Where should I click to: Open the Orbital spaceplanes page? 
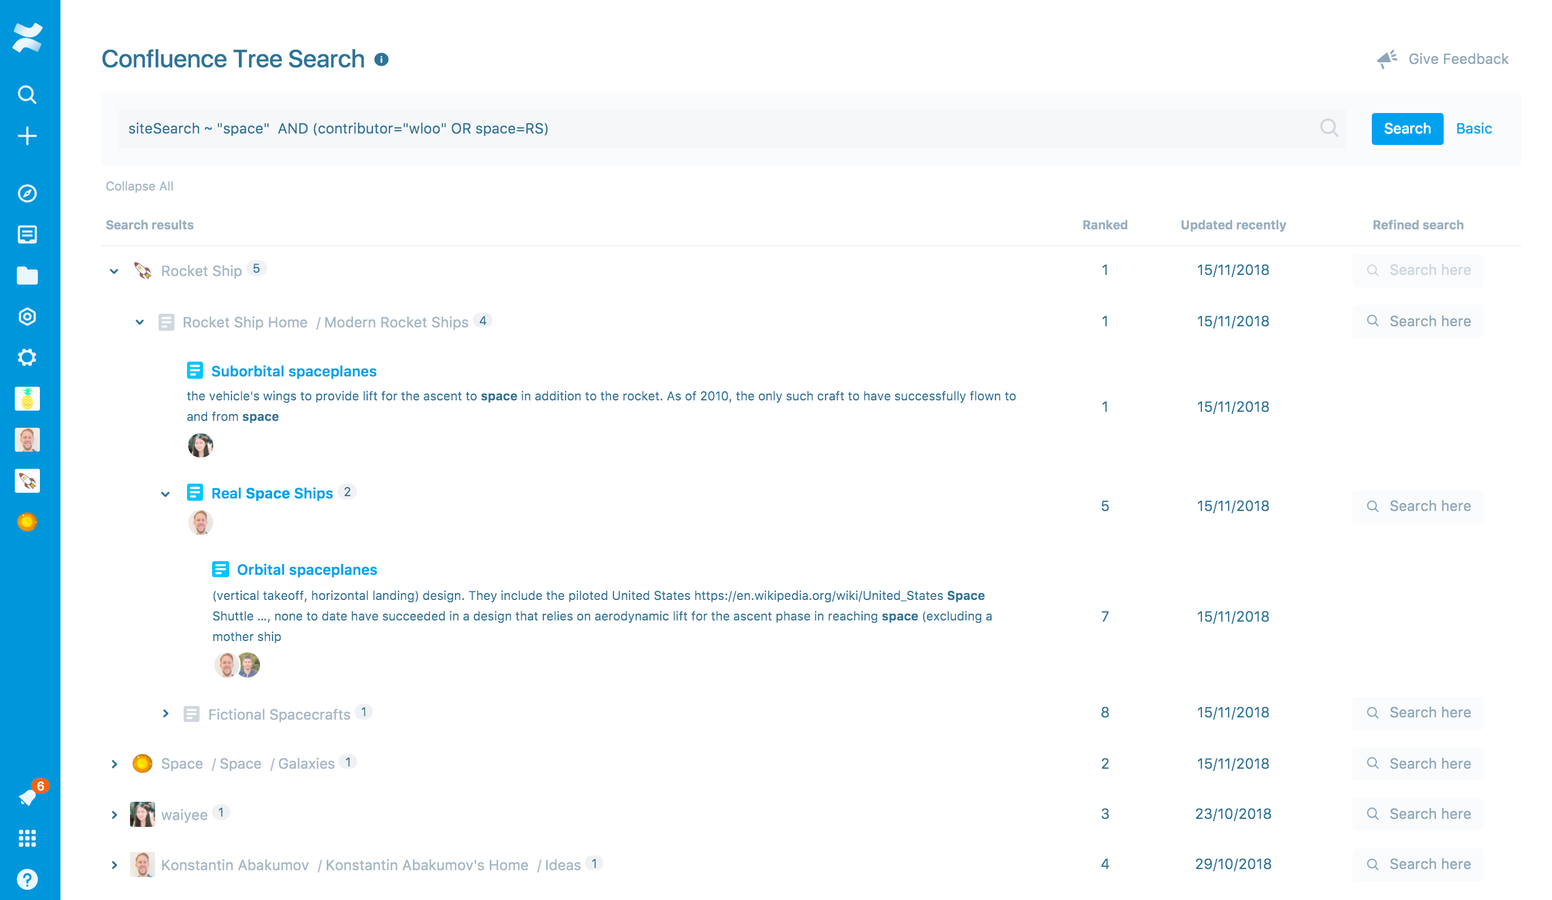(x=307, y=570)
